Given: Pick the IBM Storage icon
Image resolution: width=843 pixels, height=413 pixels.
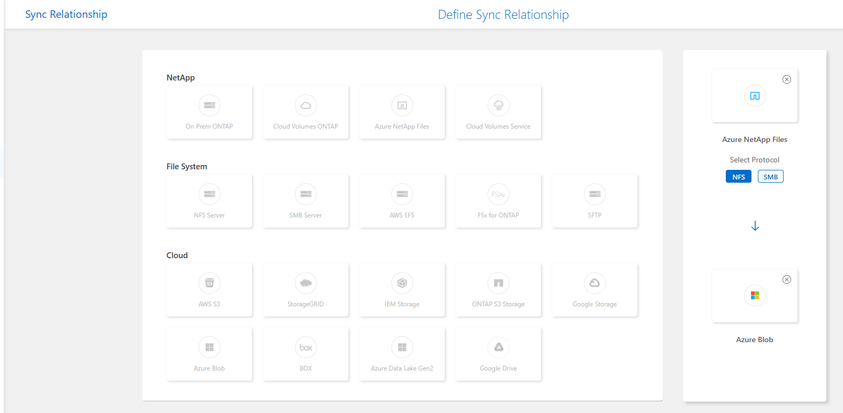Looking at the screenshot, I should (402, 282).
